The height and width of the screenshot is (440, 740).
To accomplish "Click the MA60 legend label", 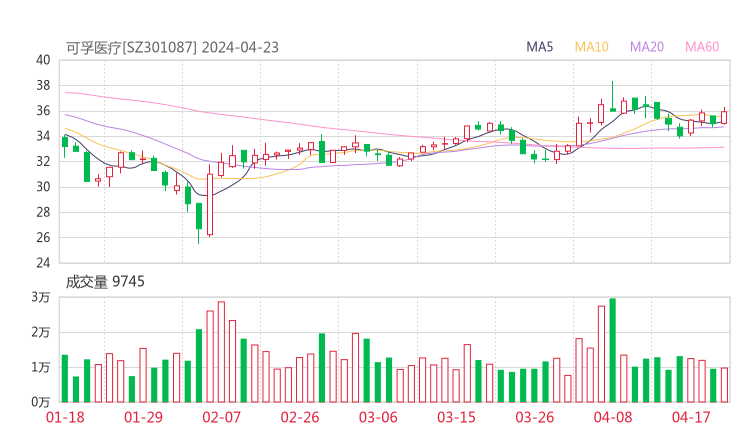I will click(x=702, y=47).
